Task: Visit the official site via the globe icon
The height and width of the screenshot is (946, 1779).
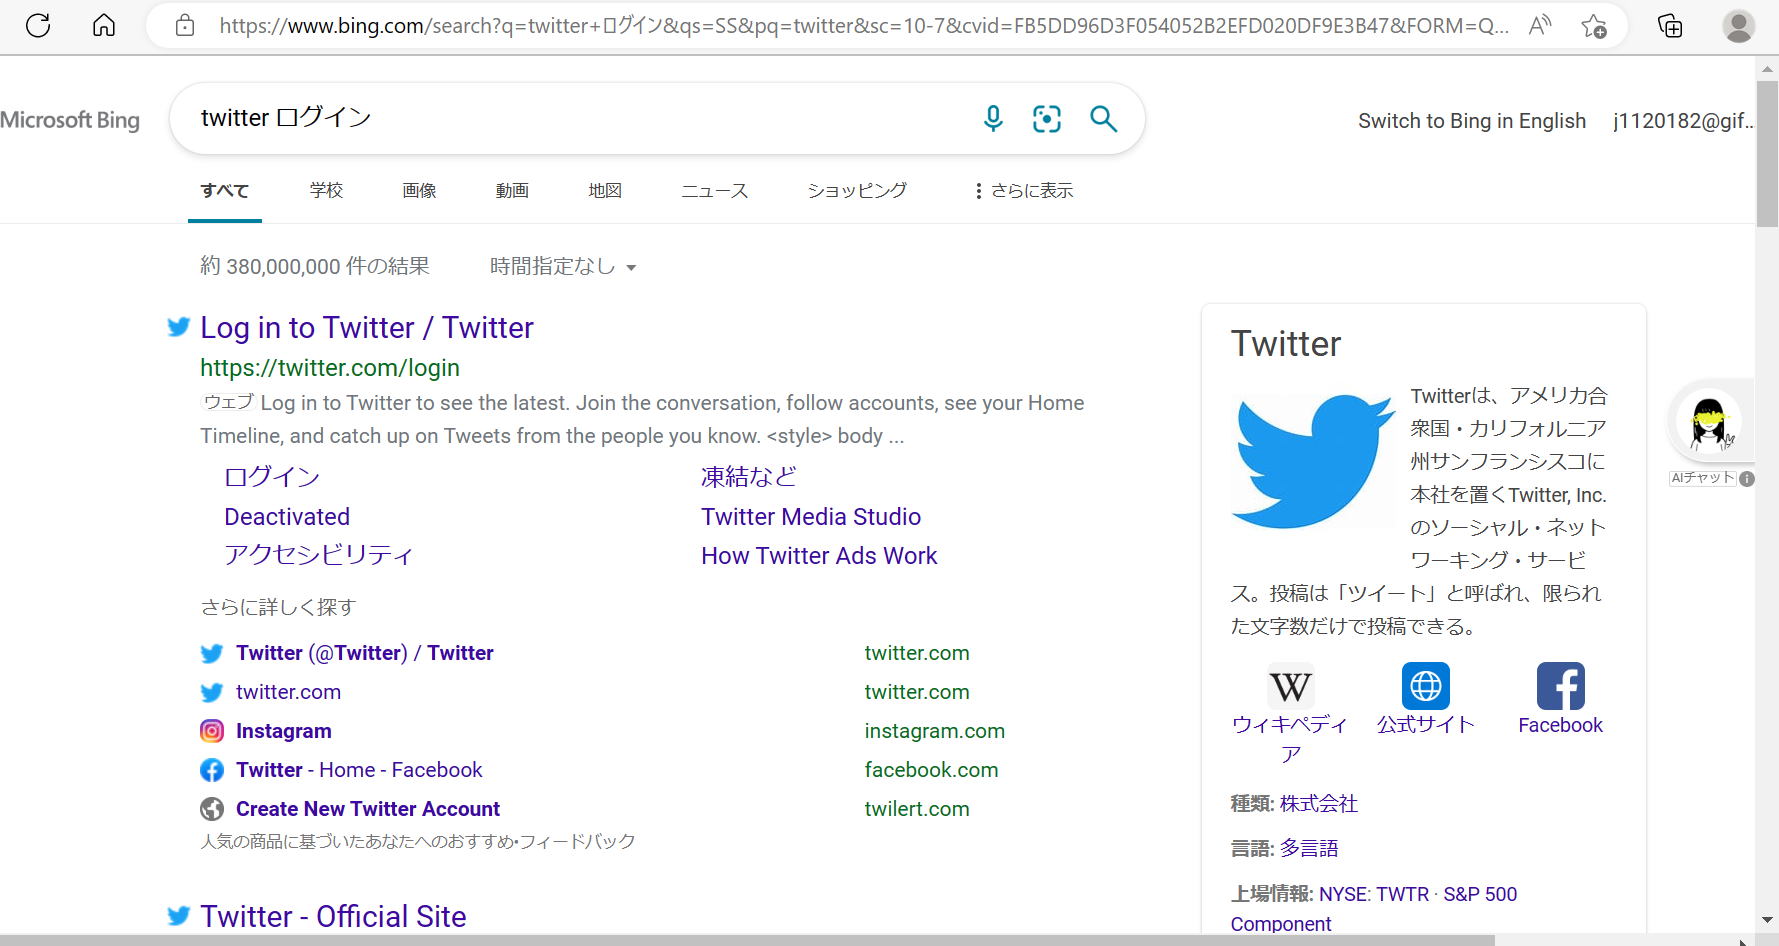Action: point(1425,685)
